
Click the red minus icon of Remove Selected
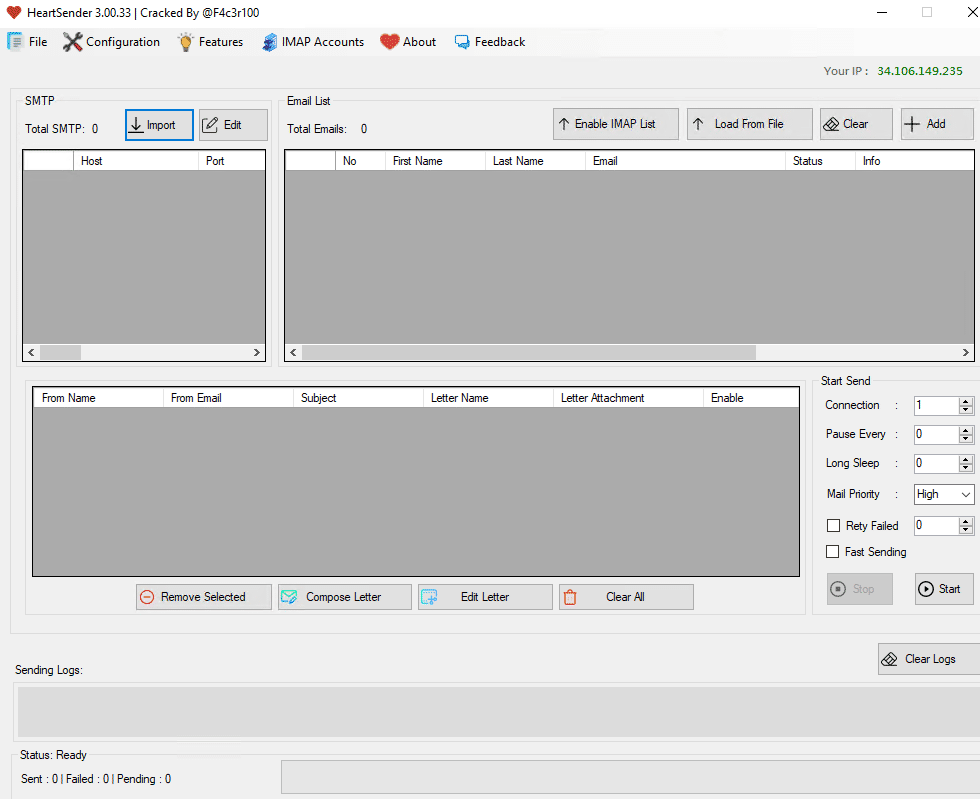[147, 597]
